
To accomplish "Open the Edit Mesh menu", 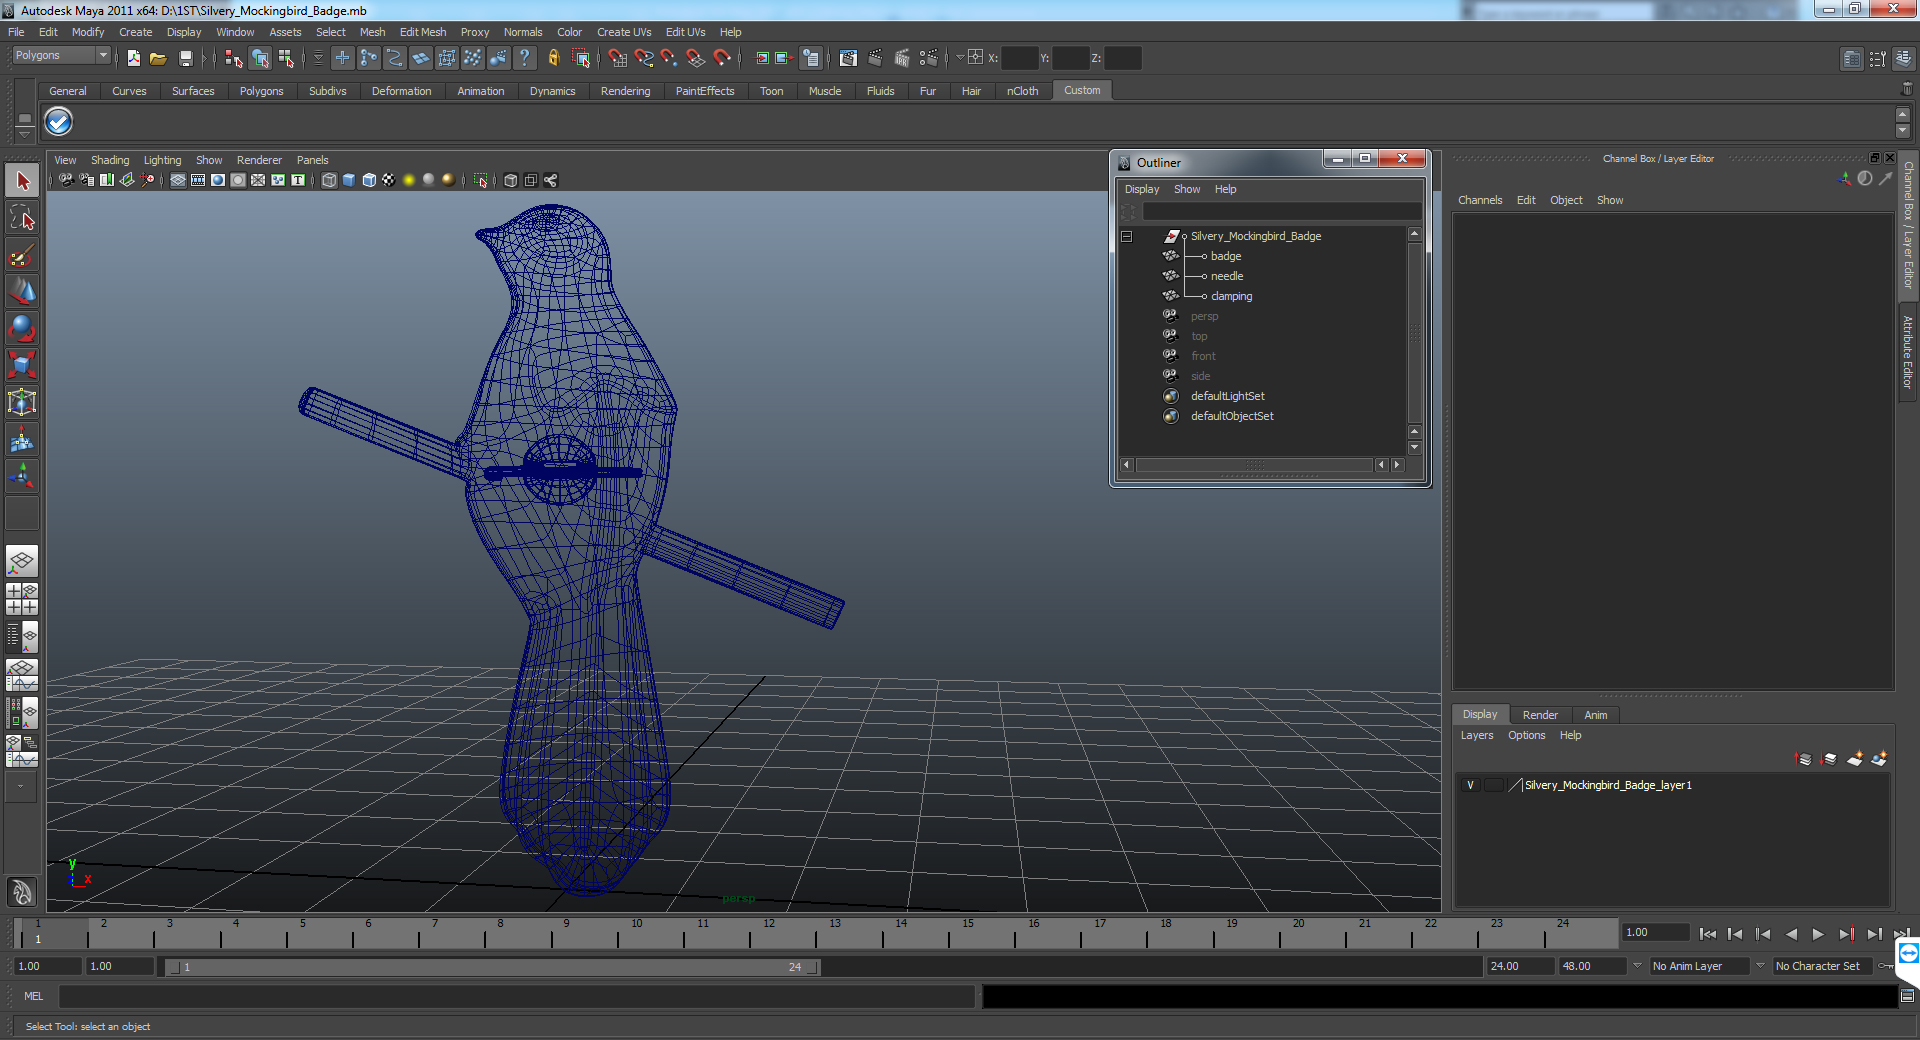I will point(423,32).
